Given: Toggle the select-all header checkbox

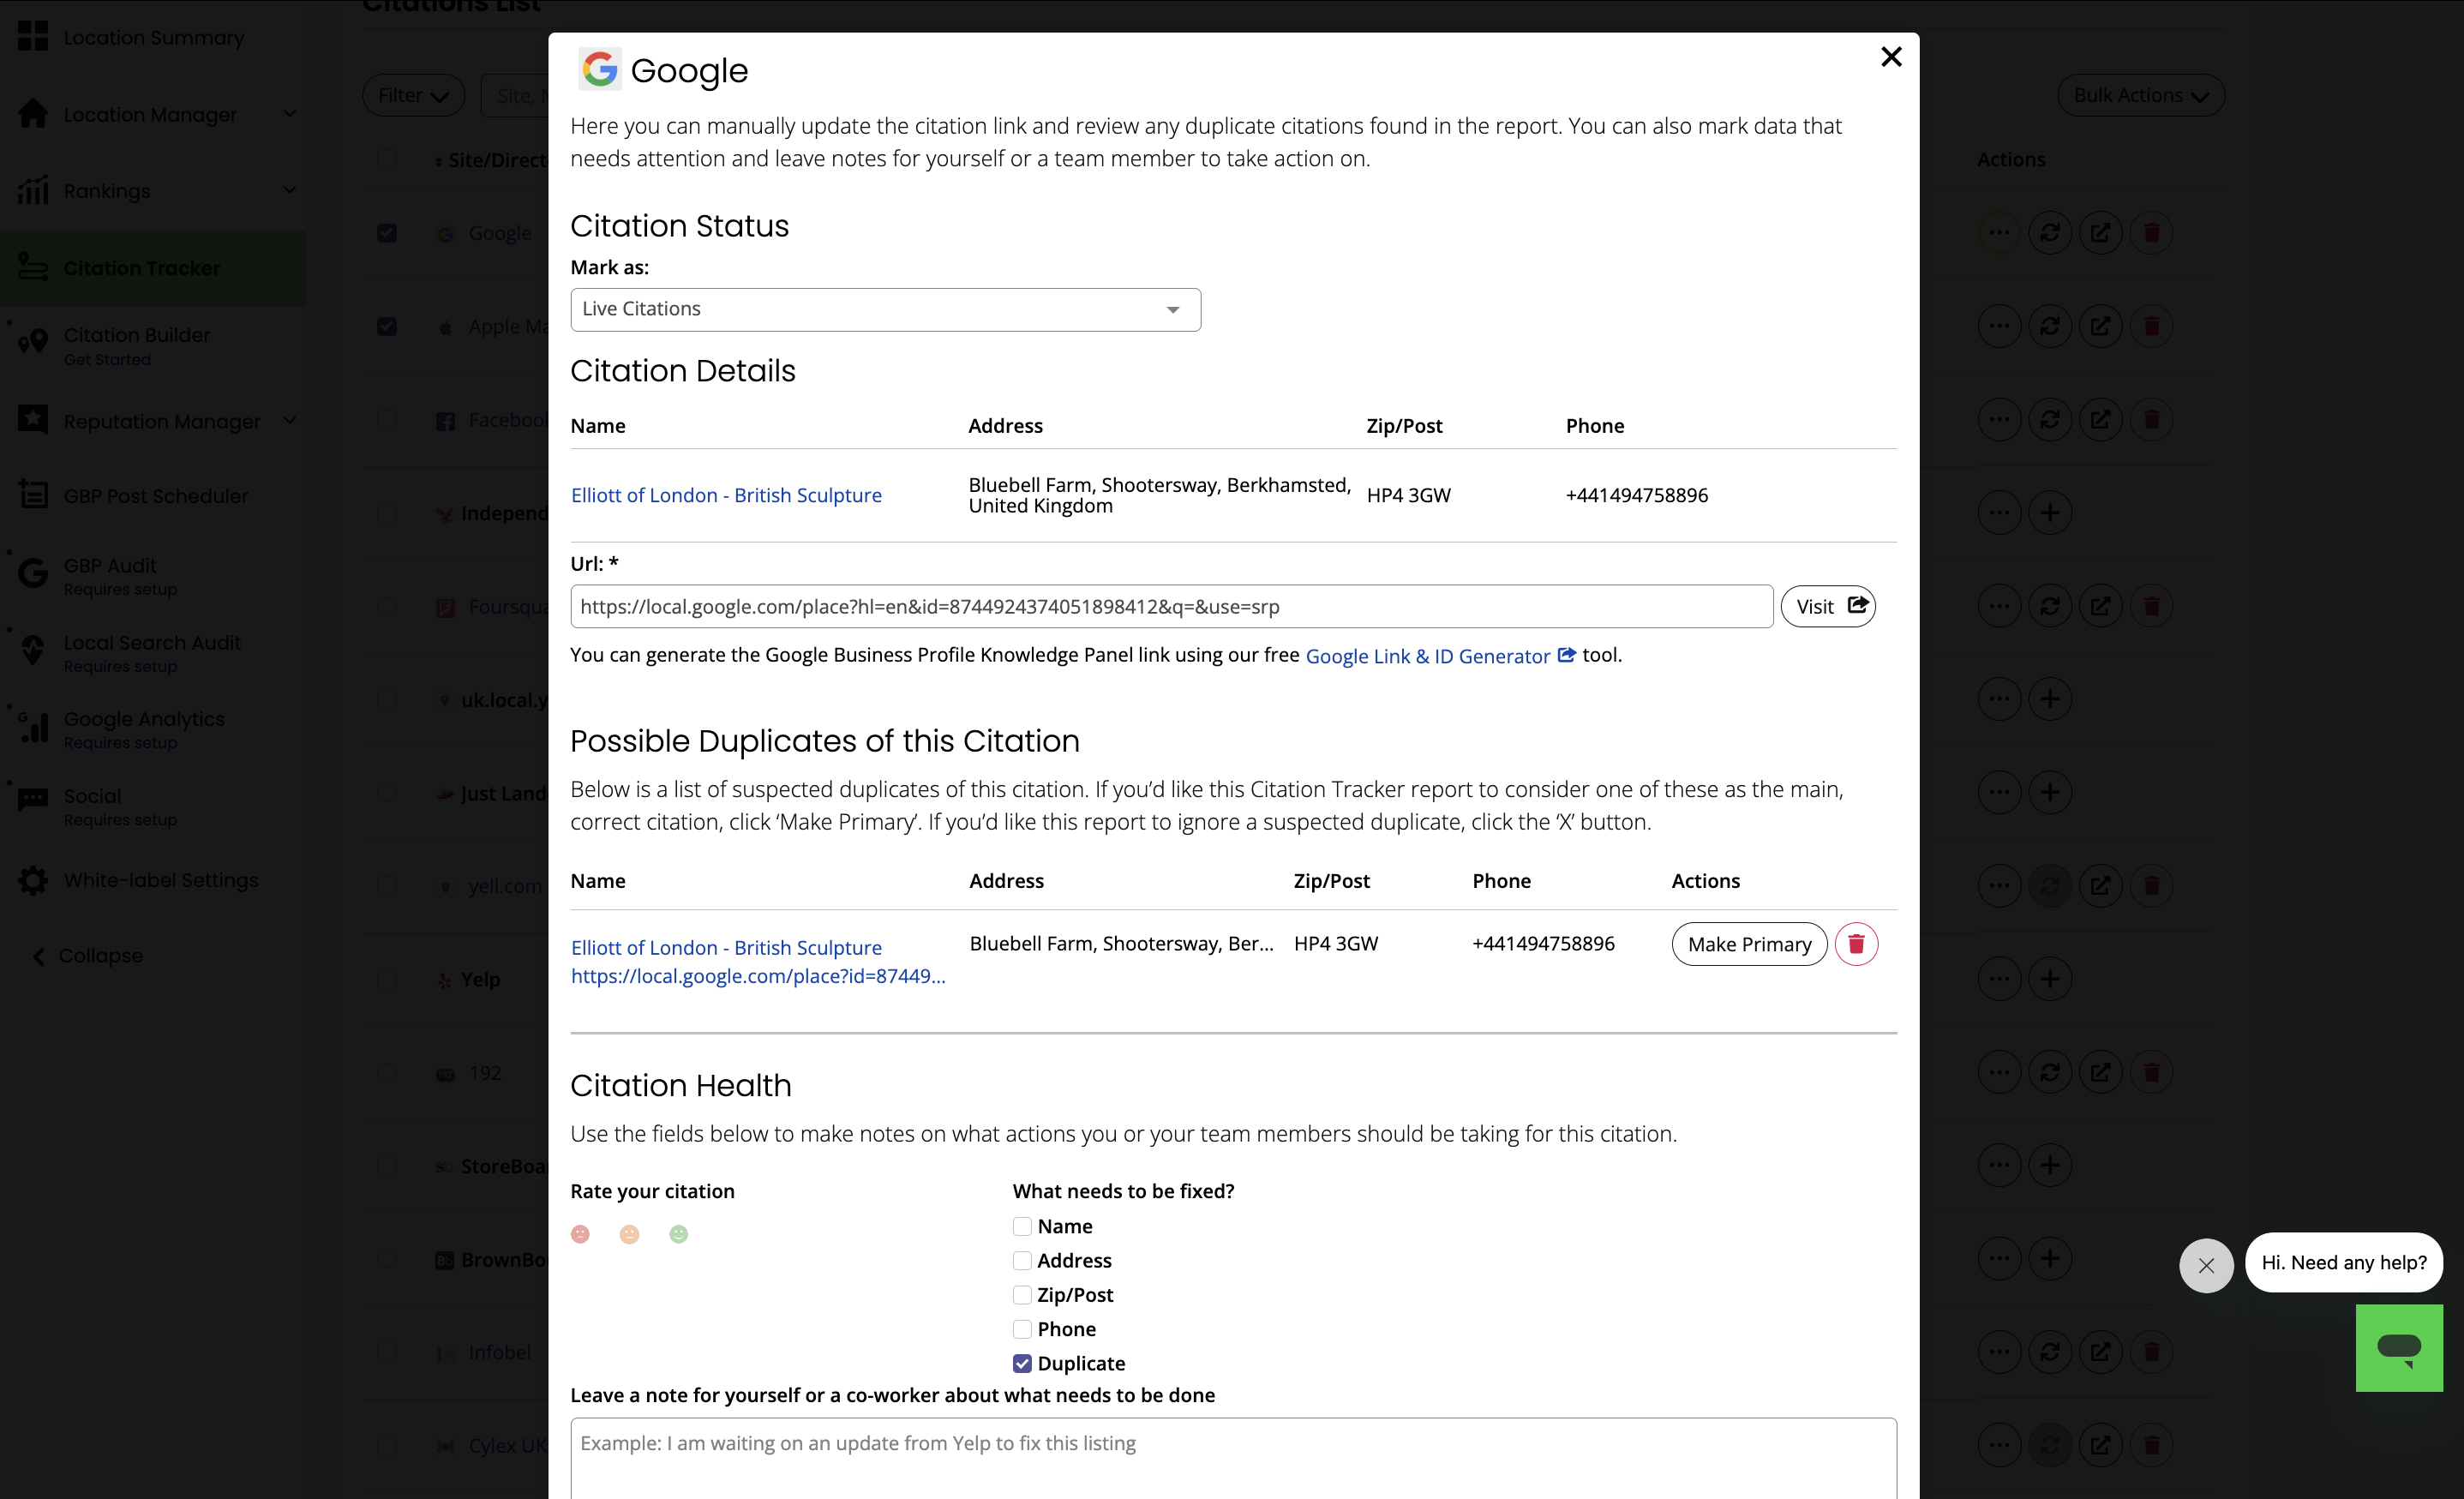Looking at the screenshot, I should pyautogui.click(x=387, y=160).
